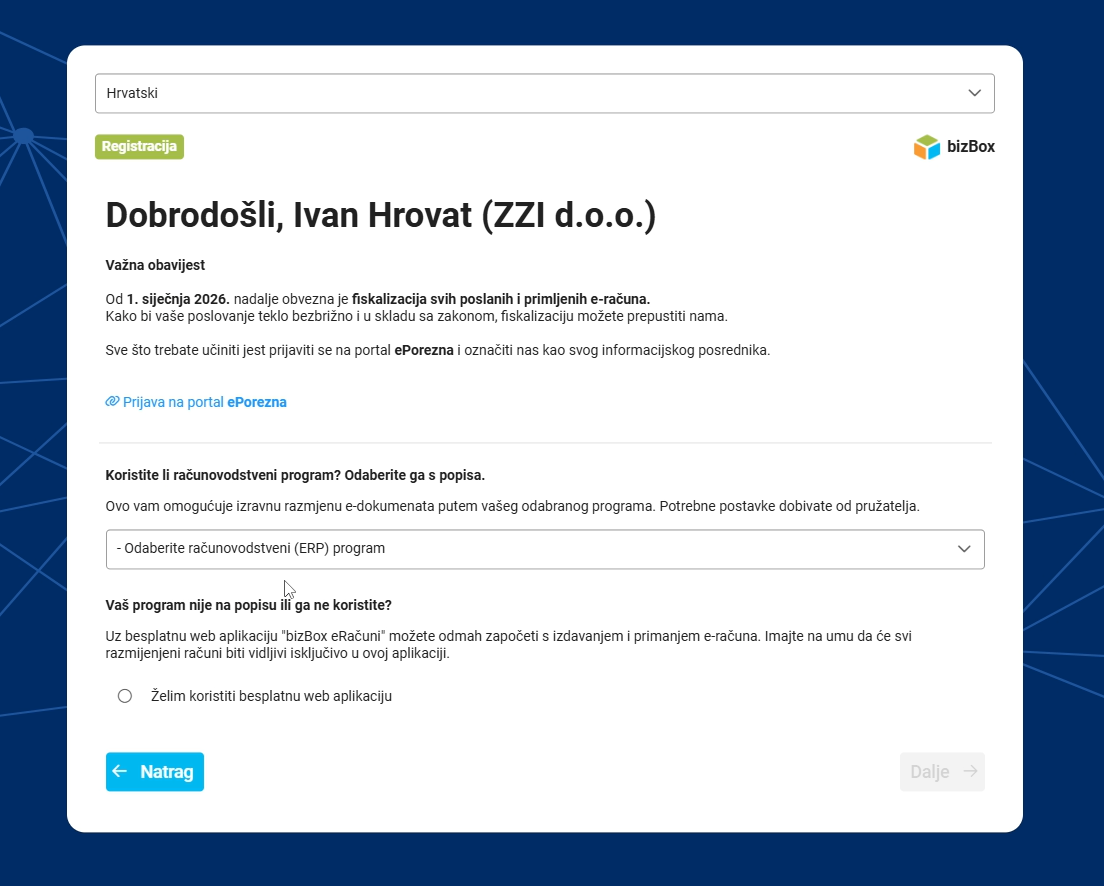Click heading 'Koristite li računovodstveni program?'
This screenshot has width=1104, height=886.
[x=302, y=475]
